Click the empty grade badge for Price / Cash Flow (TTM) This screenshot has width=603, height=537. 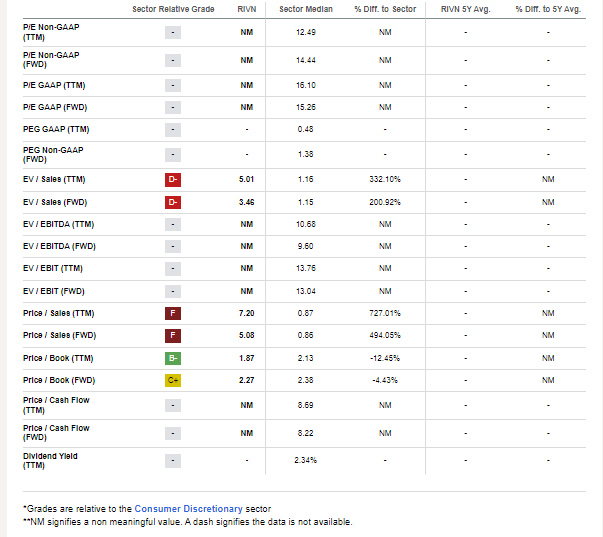(x=173, y=405)
